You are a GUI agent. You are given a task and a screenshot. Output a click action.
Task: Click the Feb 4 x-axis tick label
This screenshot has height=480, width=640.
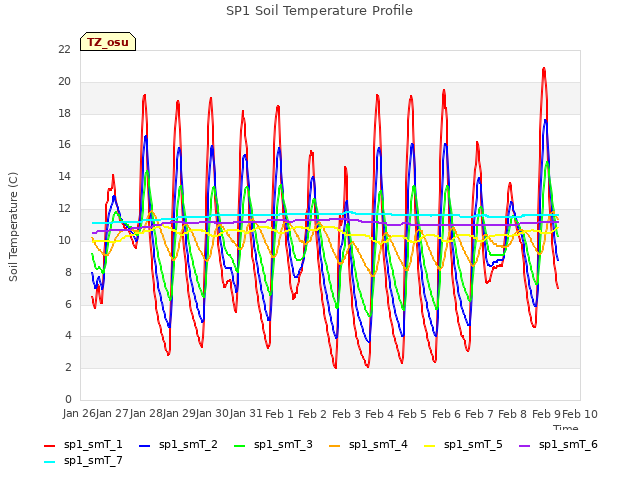379,414
